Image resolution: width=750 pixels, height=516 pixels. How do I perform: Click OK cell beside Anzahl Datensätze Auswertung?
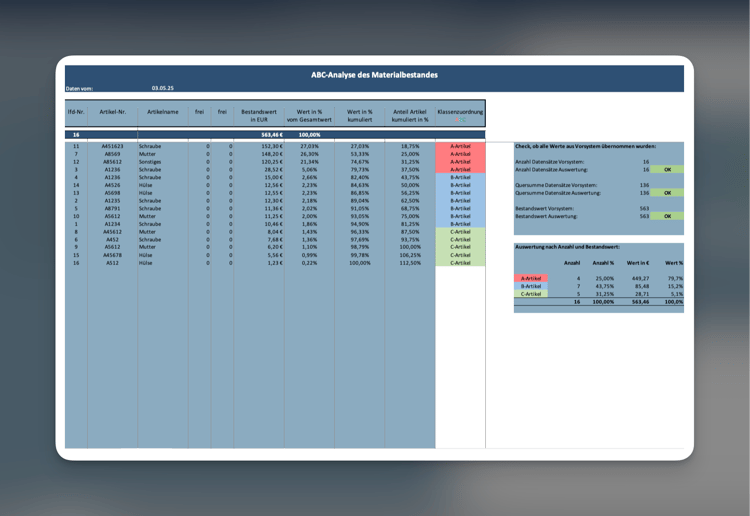click(667, 169)
